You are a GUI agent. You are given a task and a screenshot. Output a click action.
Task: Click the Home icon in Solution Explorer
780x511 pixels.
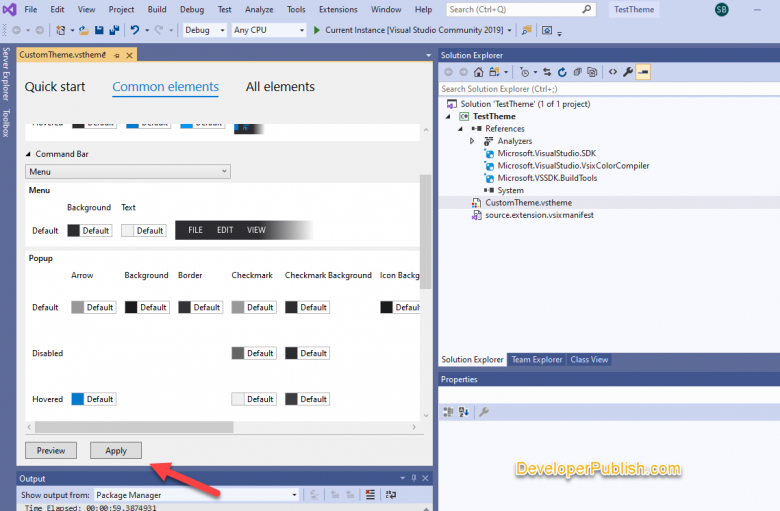click(x=478, y=72)
